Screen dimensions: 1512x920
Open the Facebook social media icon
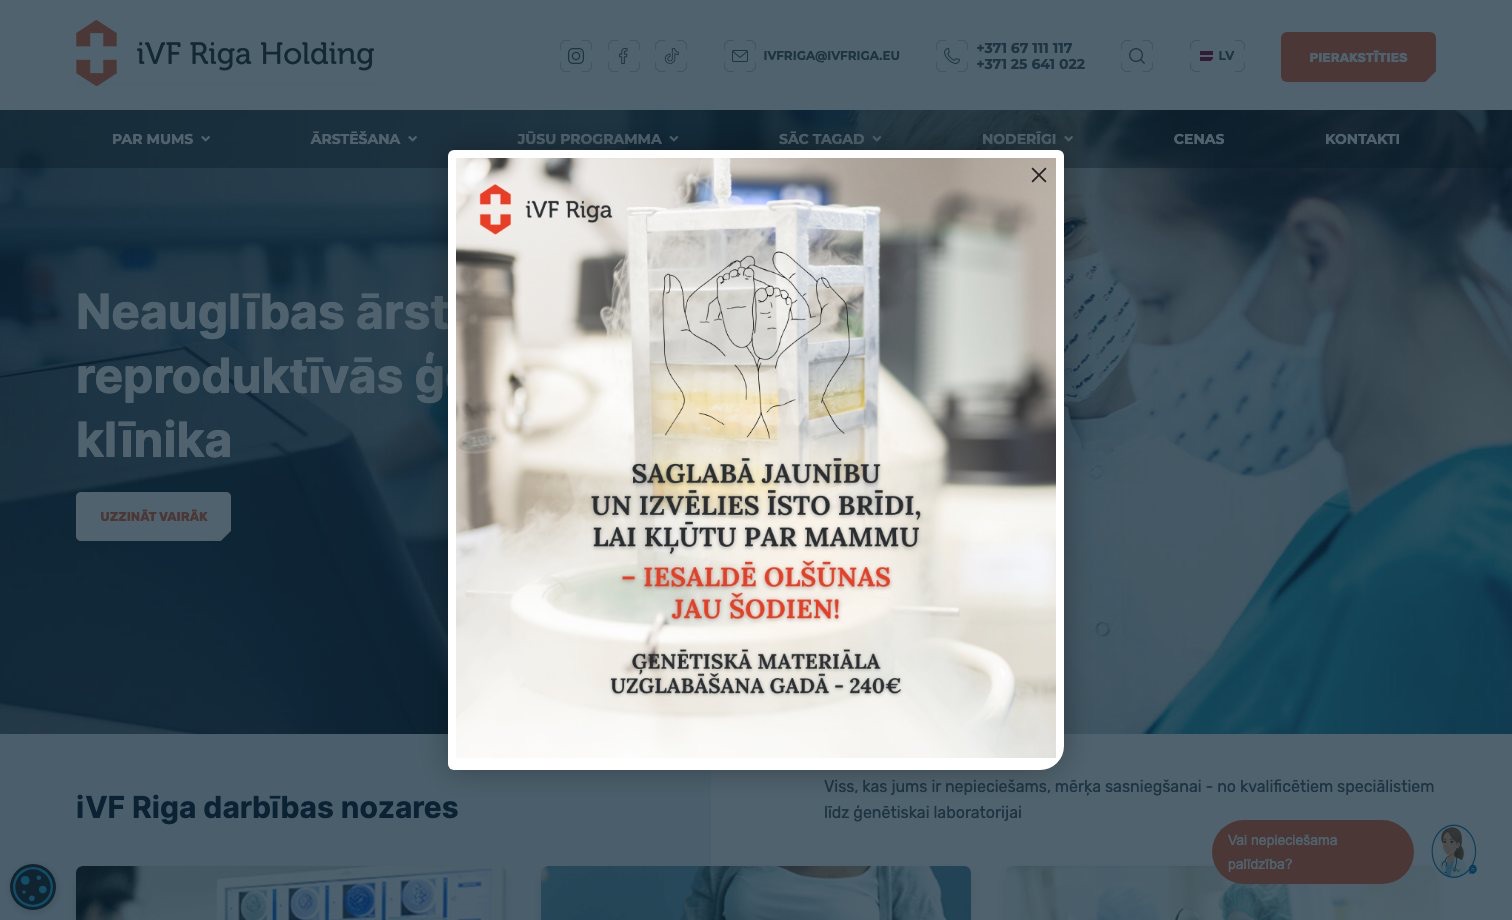(623, 56)
